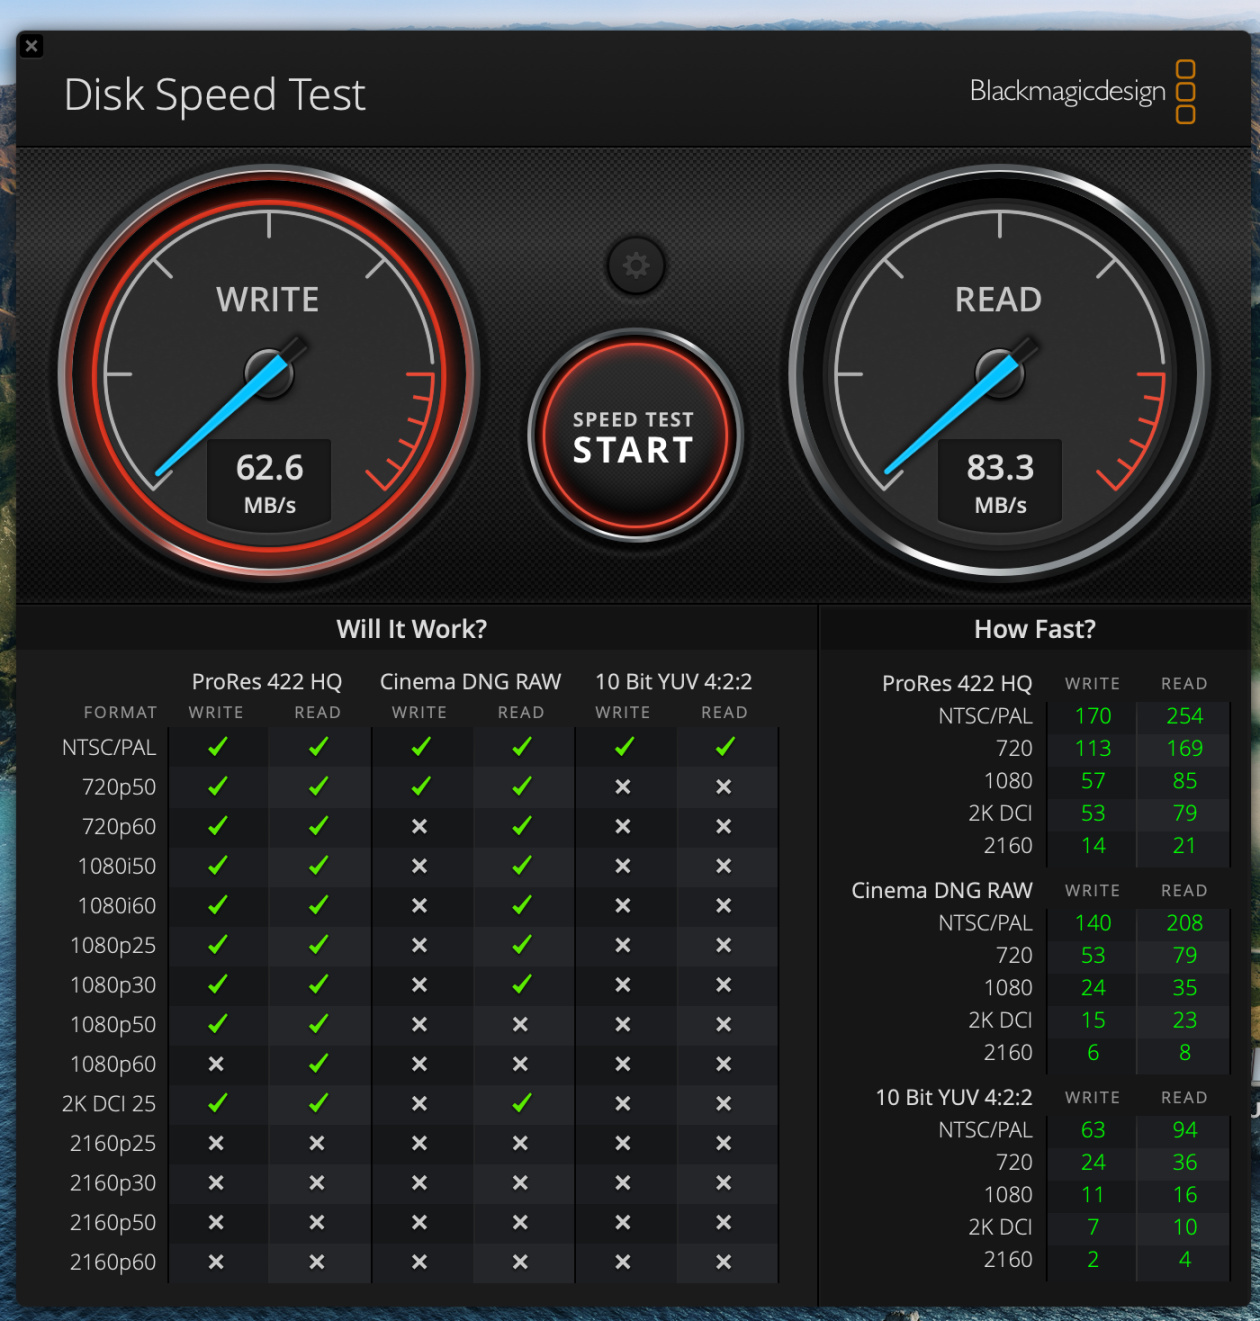Start the speed test
Viewport: 1260px width, 1321px height.
point(635,436)
